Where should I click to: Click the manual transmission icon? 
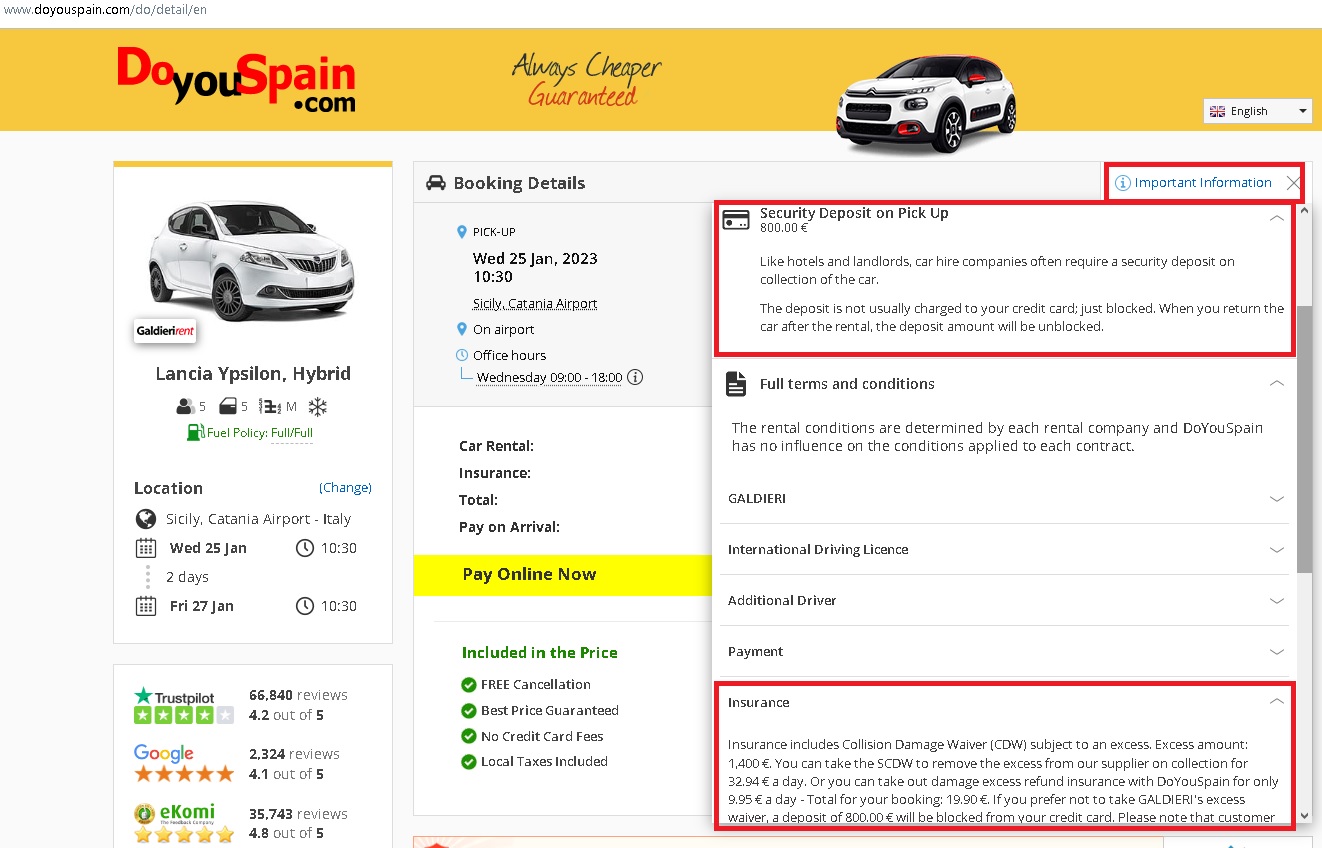(x=270, y=407)
